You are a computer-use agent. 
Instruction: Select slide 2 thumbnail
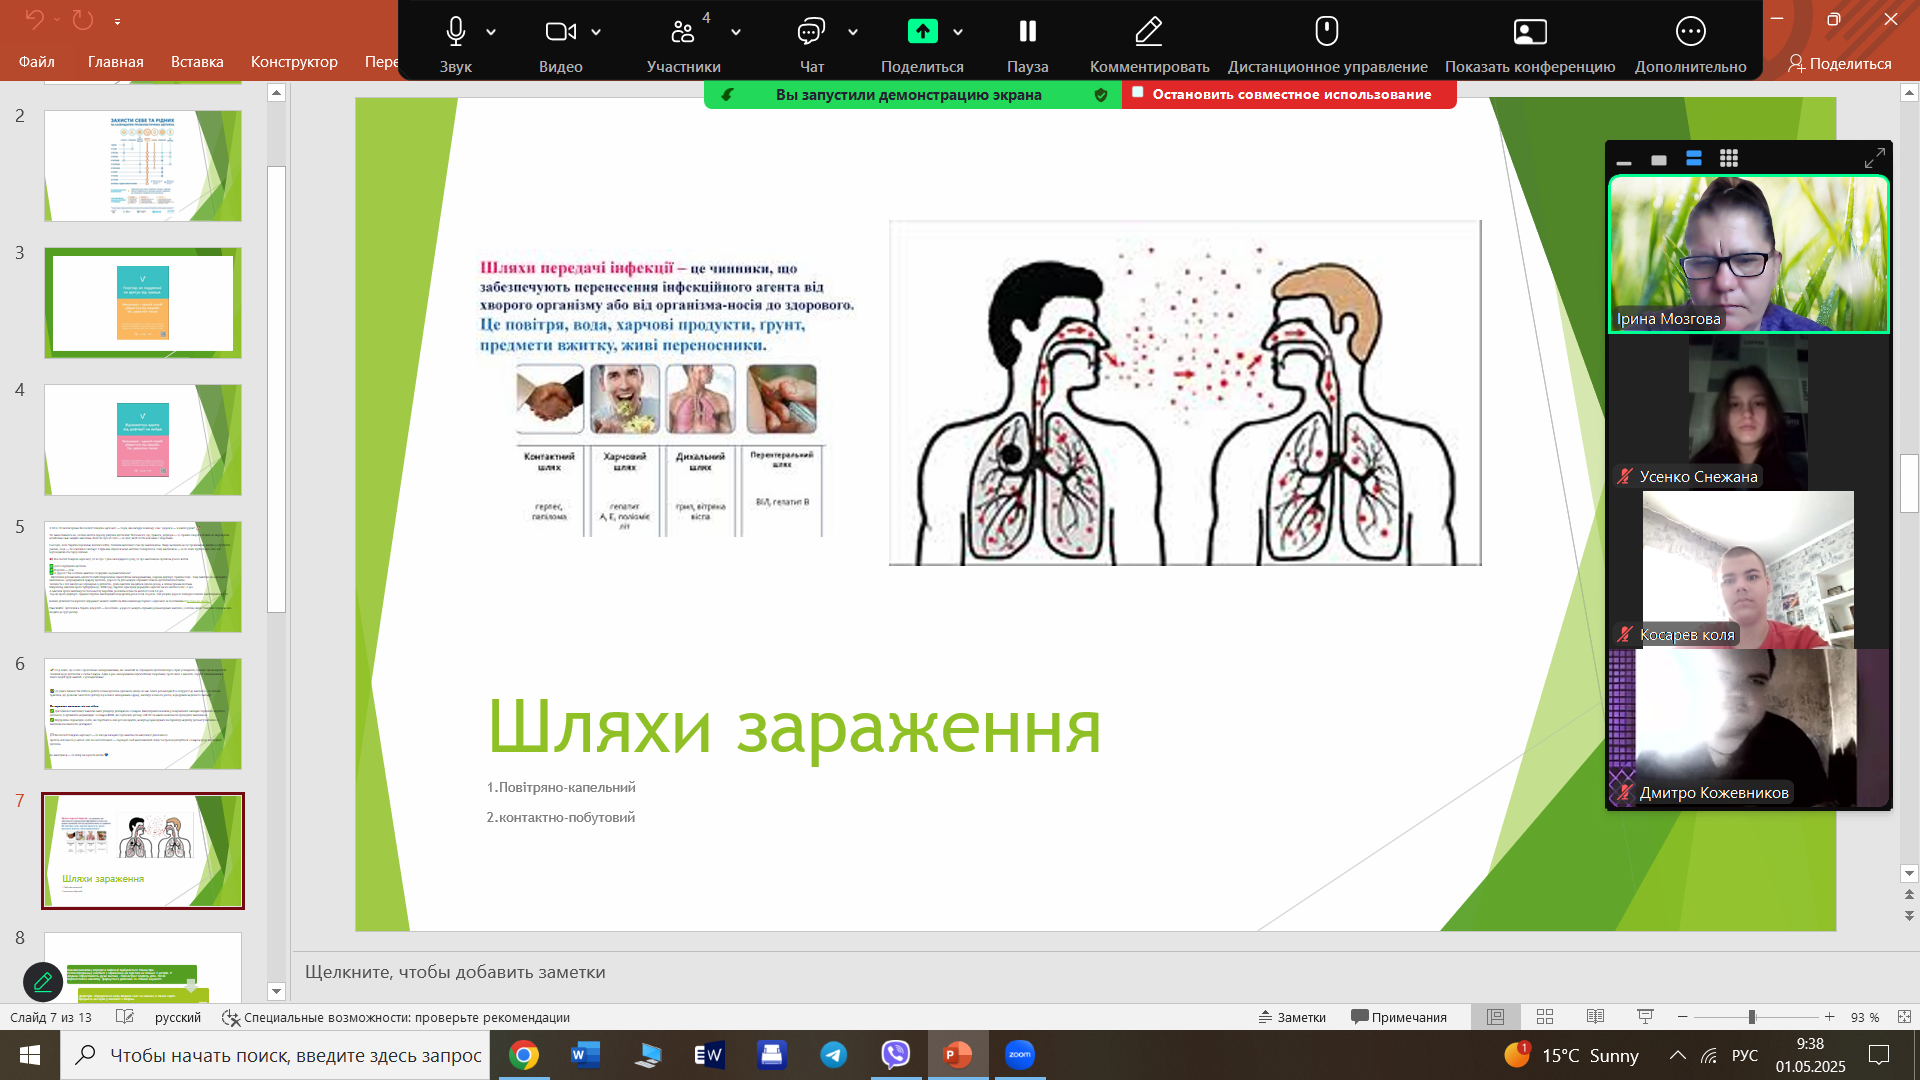[143, 165]
